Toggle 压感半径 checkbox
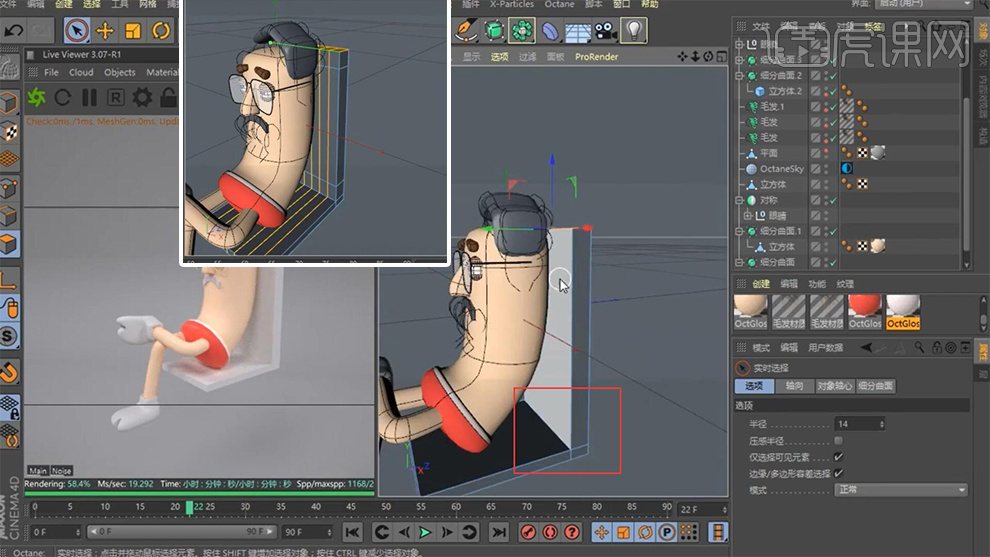 [x=838, y=440]
